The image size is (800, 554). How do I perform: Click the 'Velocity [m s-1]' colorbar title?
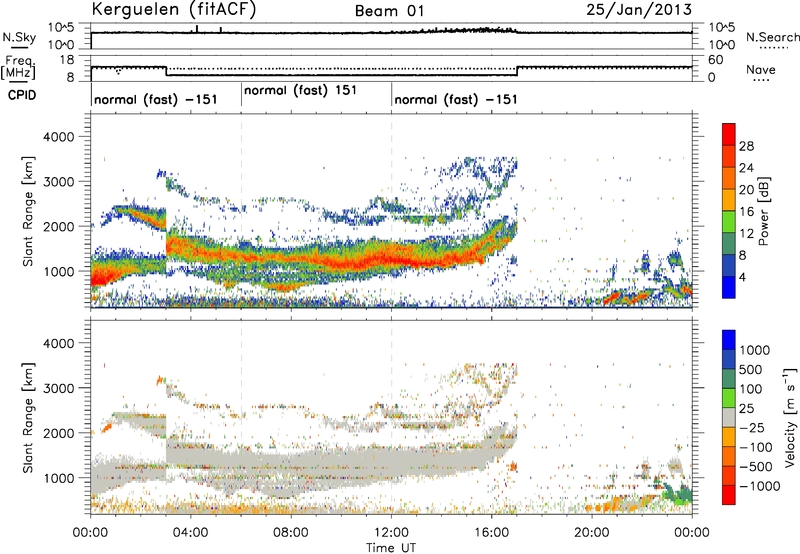click(x=790, y=417)
